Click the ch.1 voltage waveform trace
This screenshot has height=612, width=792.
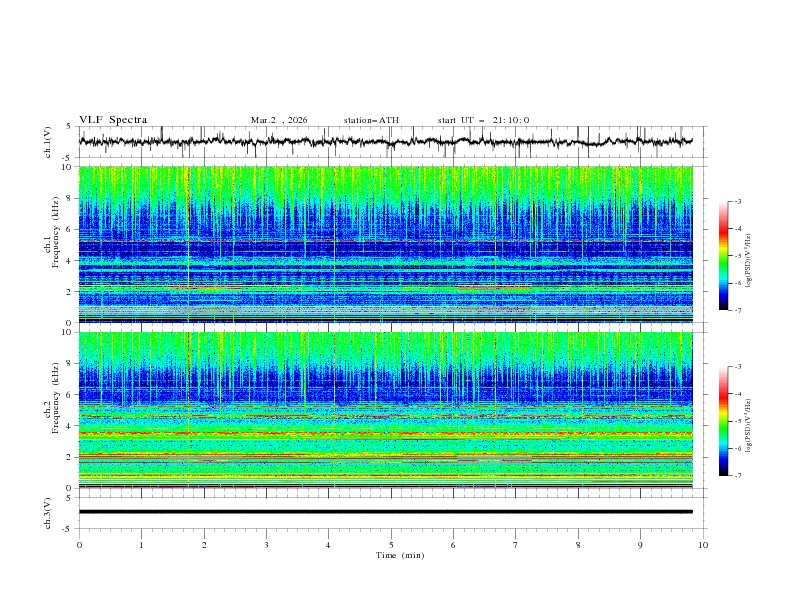385,141
